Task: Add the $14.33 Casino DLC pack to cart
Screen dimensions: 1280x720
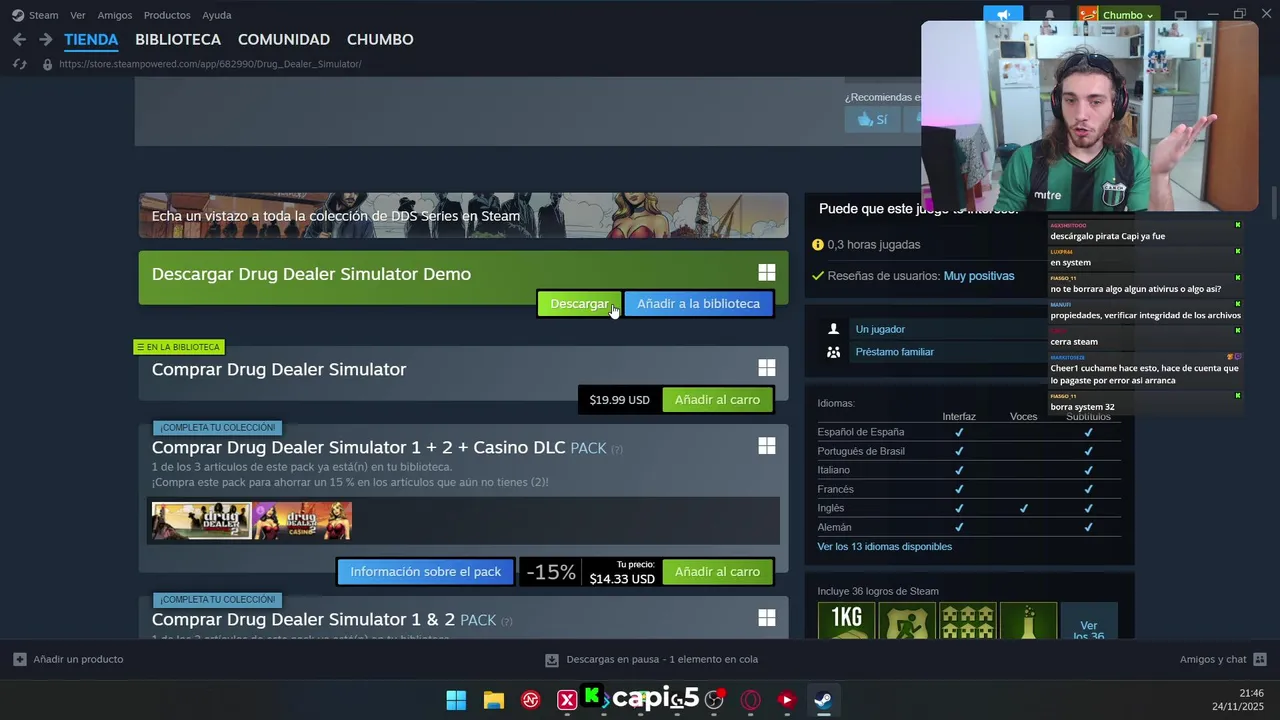Action: [x=717, y=572]
